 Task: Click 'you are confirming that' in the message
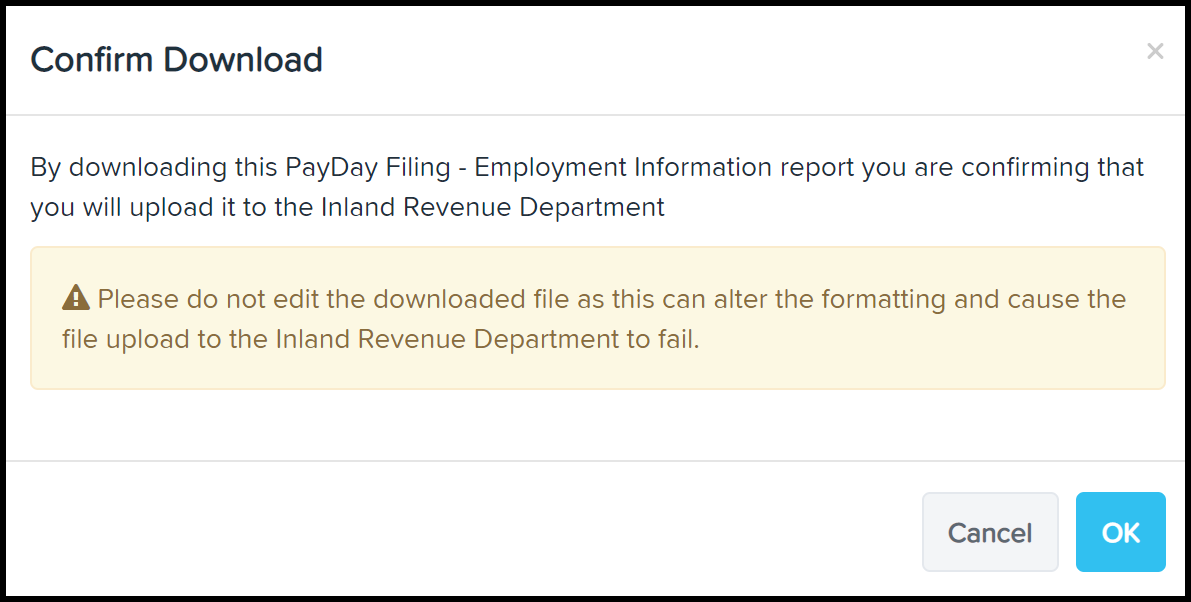(1003, 166)
